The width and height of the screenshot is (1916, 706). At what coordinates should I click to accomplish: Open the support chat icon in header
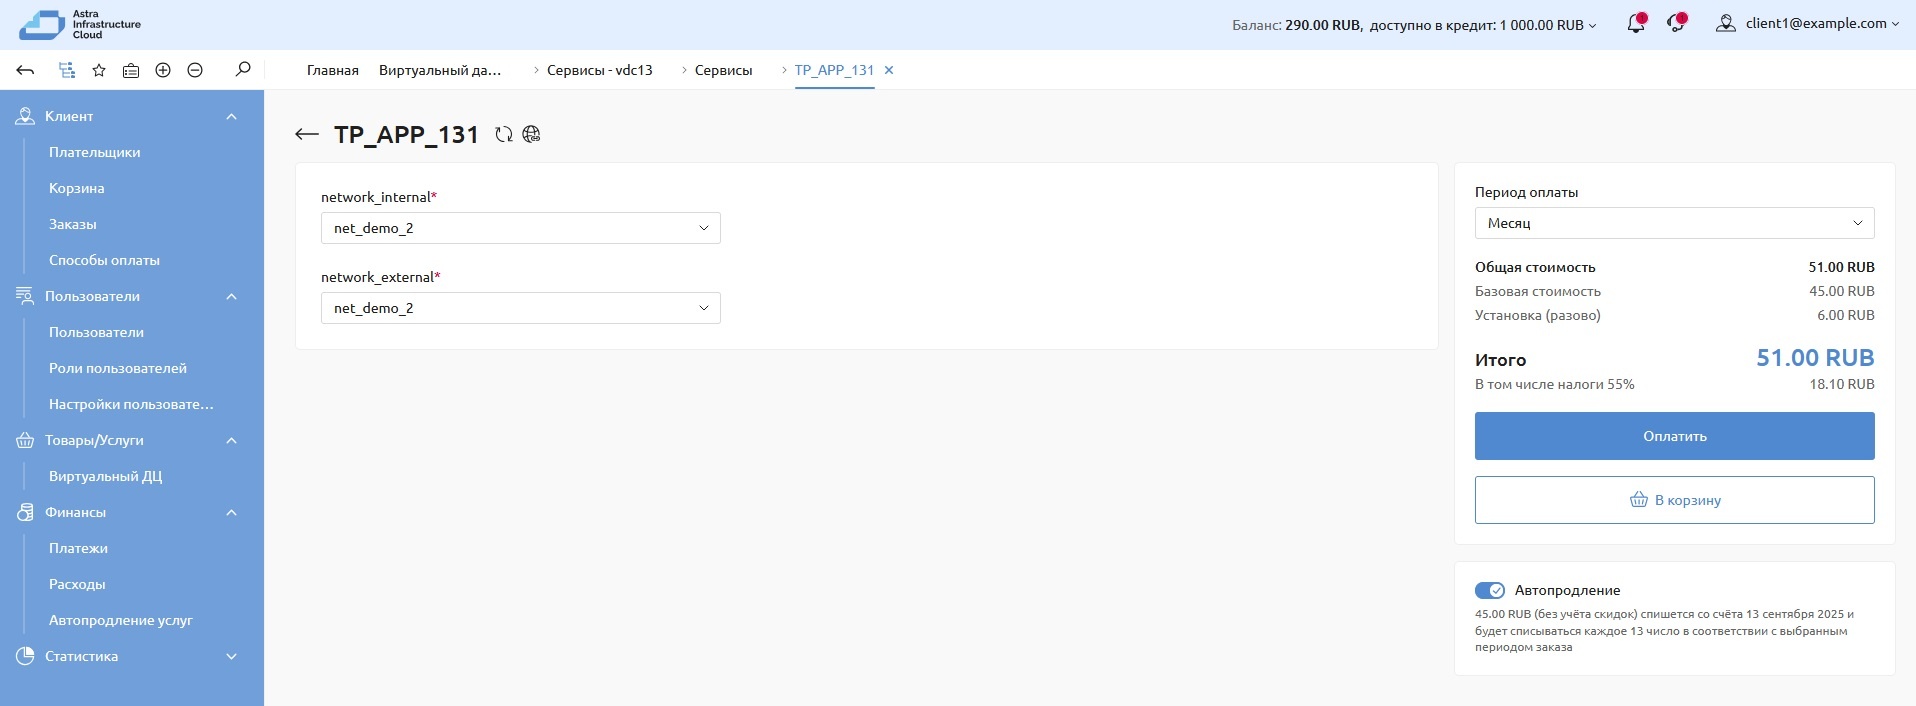(x=1676, y=24)
